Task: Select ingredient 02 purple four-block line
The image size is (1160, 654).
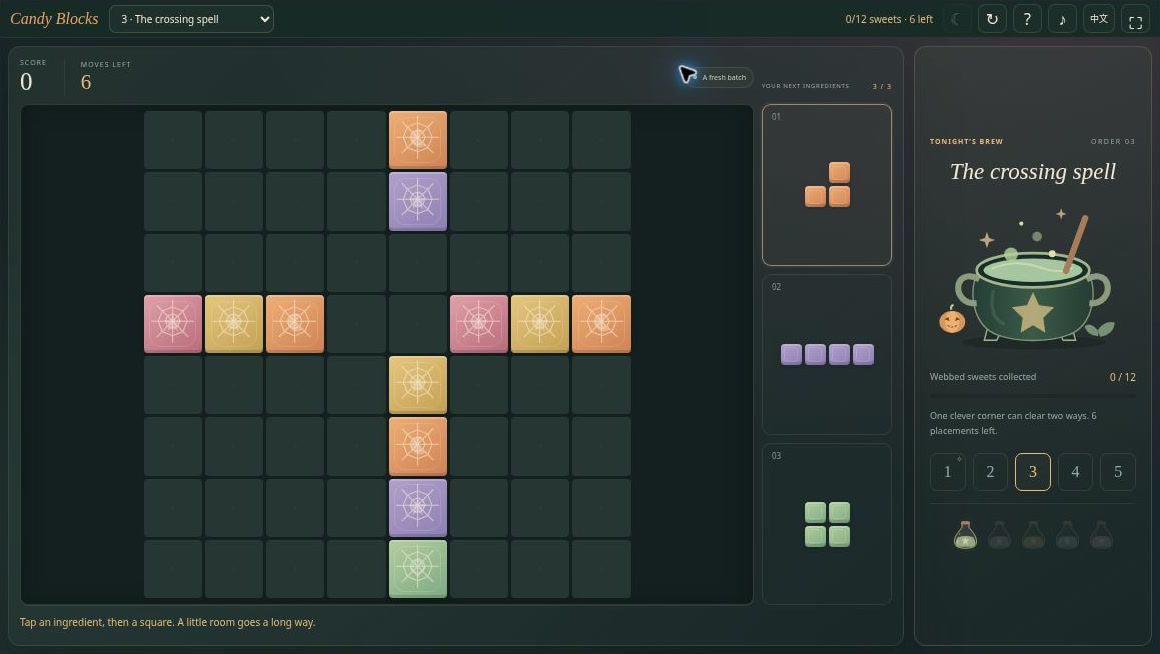Action: click(827, 354)
